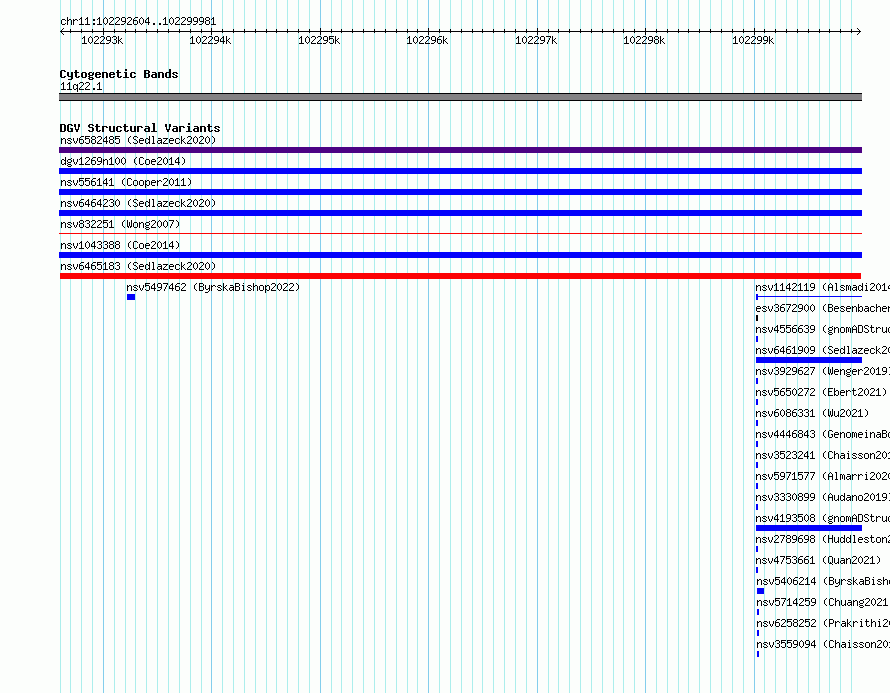Click the blue nsv556141 variant bar
Screen dimensions: 890x693
coord(460,192)
